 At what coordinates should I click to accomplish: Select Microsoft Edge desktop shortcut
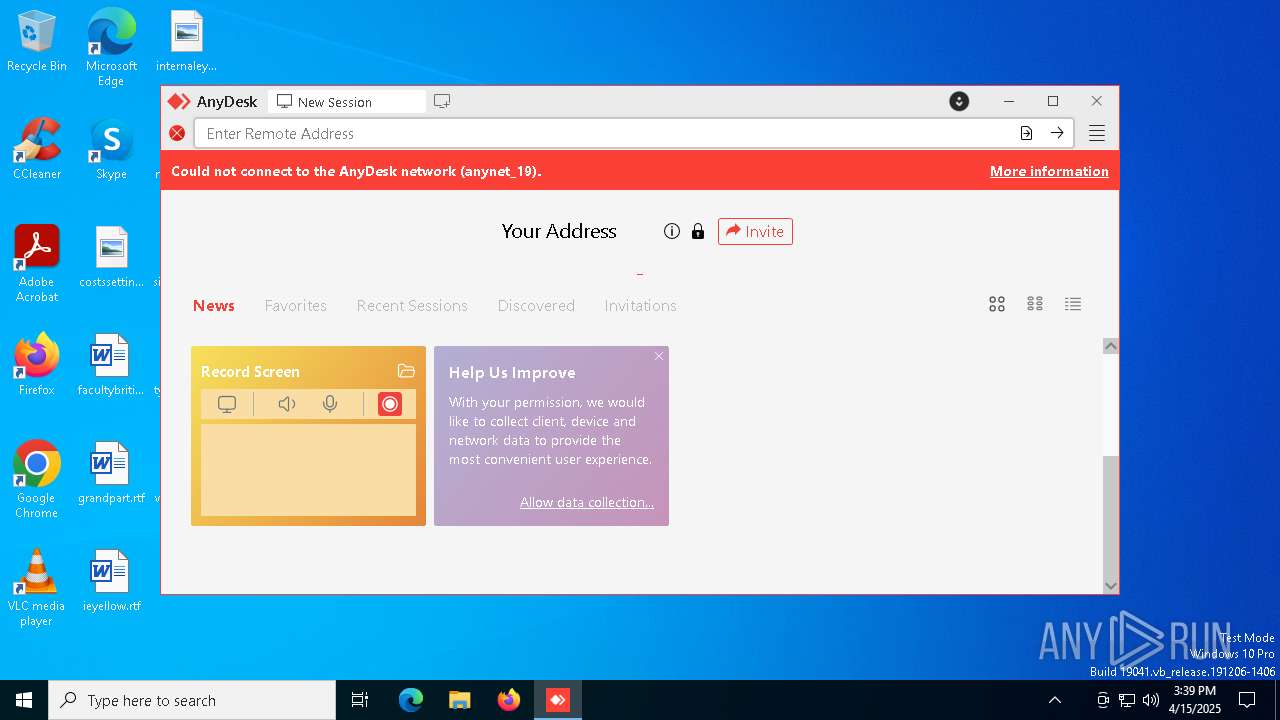click(111, 48)
